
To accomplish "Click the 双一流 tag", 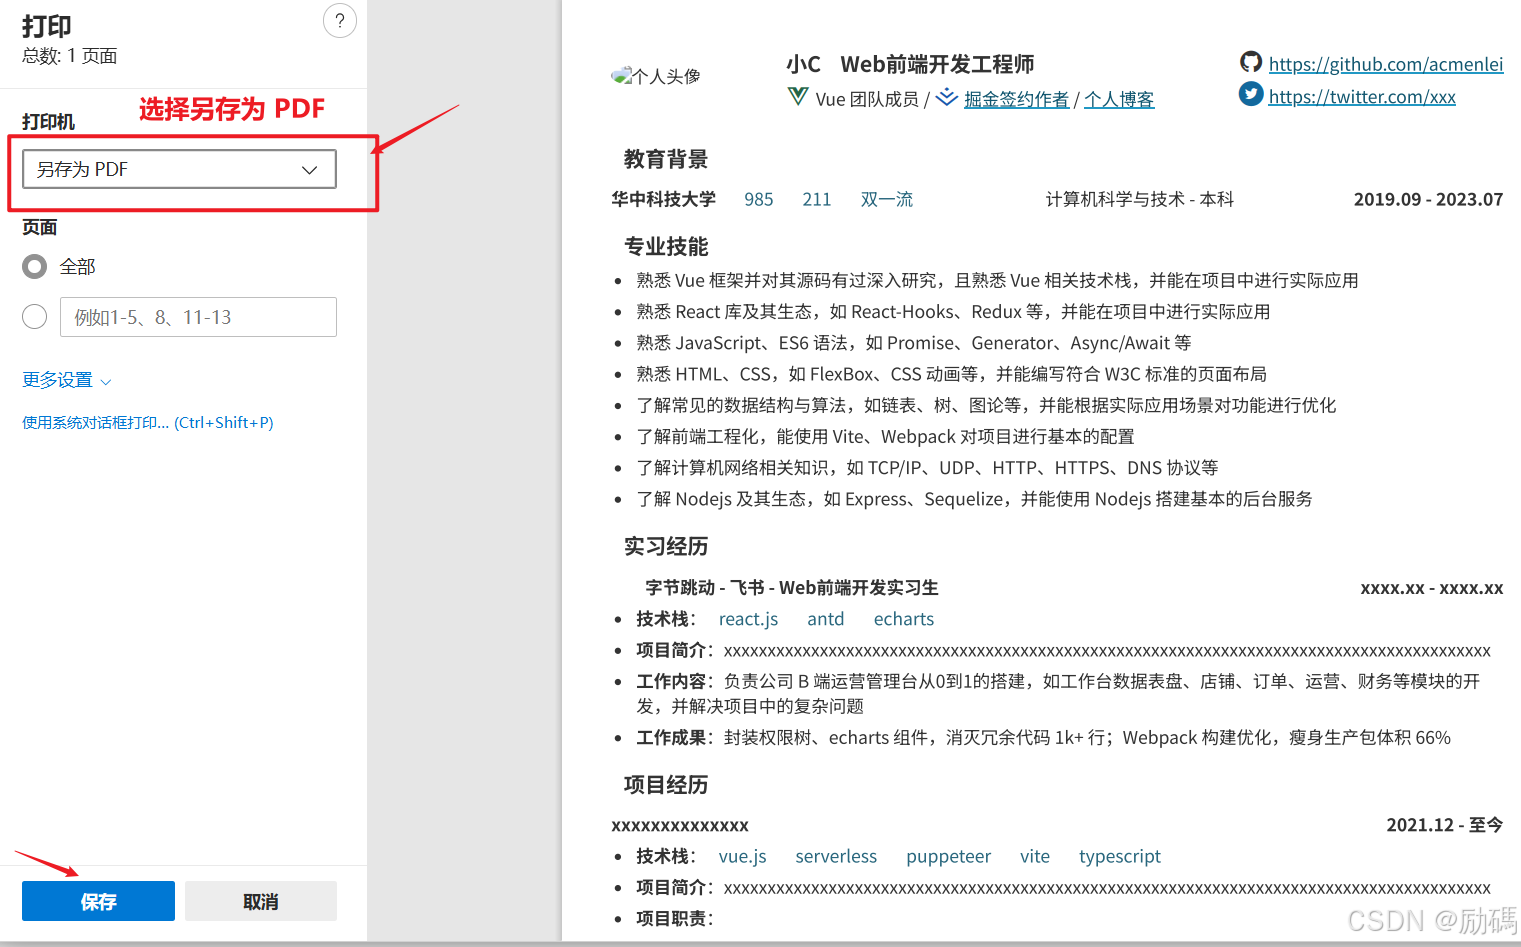I will click(887, 199).
